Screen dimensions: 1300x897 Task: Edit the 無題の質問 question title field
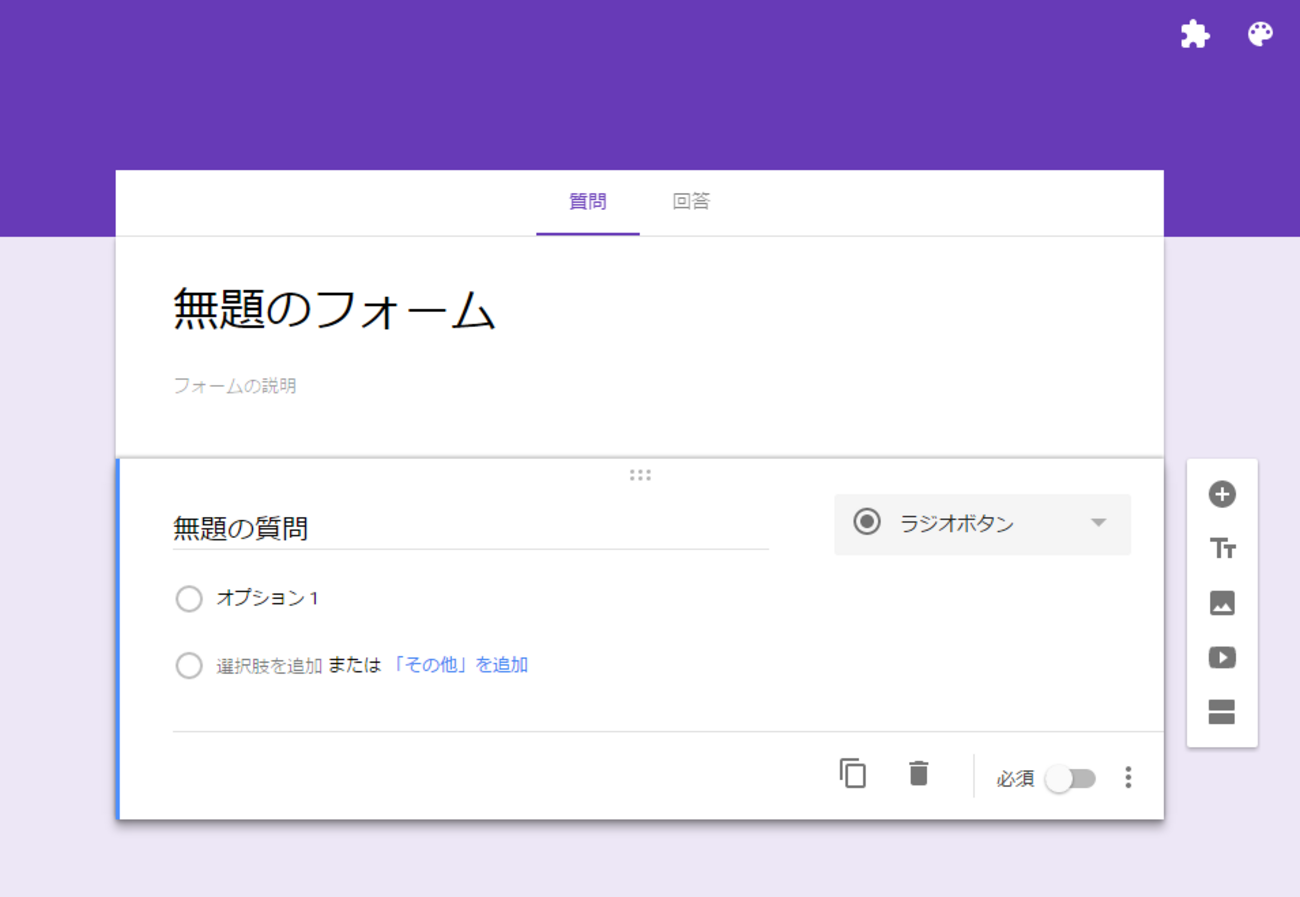(x=471, y=528)
